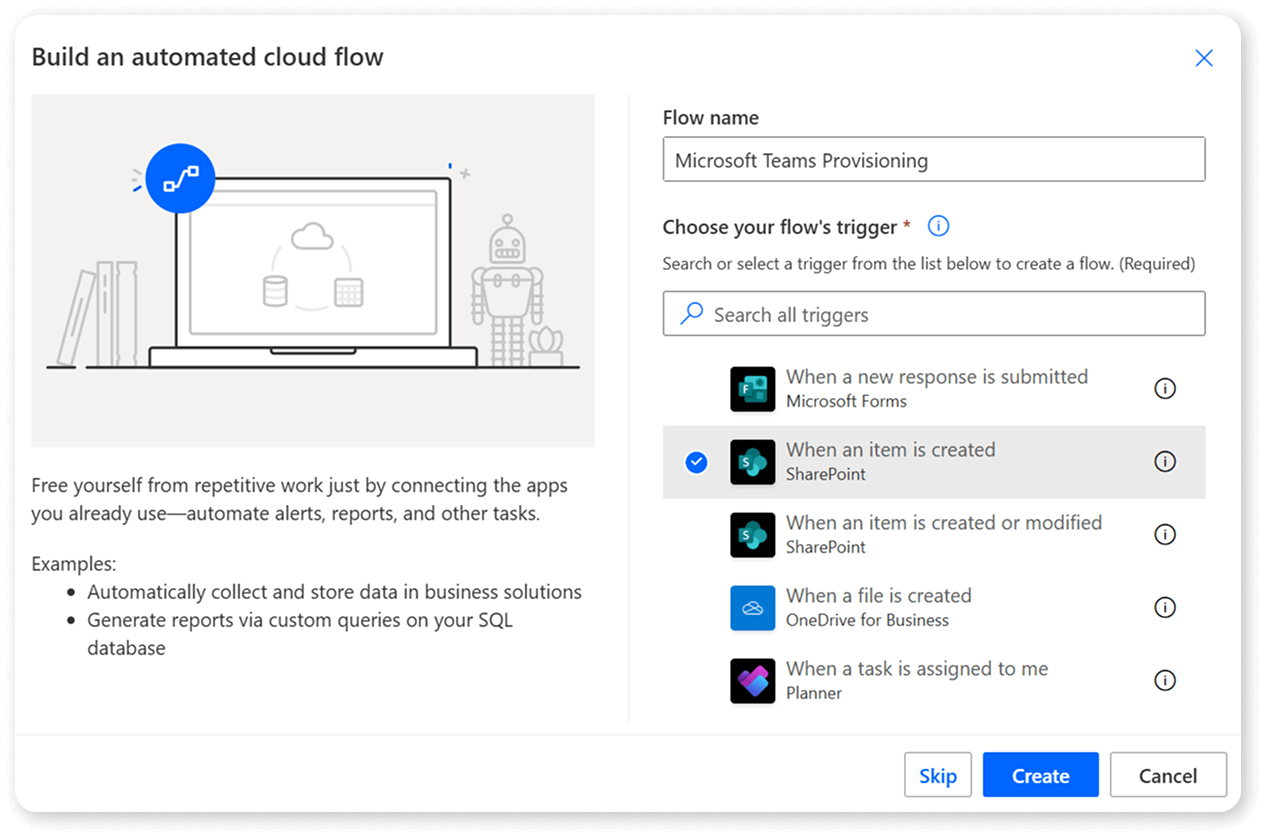
Task: Click the Planner trigger icon
Action: pyautogui.click(x=752, y=681)
